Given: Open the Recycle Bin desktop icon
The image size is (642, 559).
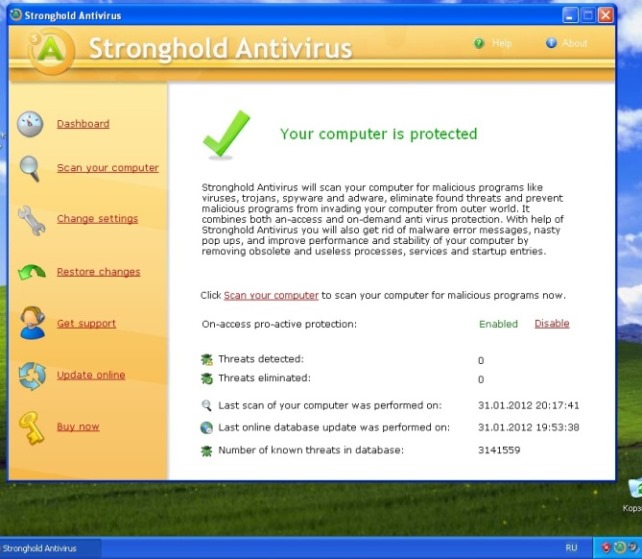Looking at the screenshot, I should point(634,496).
